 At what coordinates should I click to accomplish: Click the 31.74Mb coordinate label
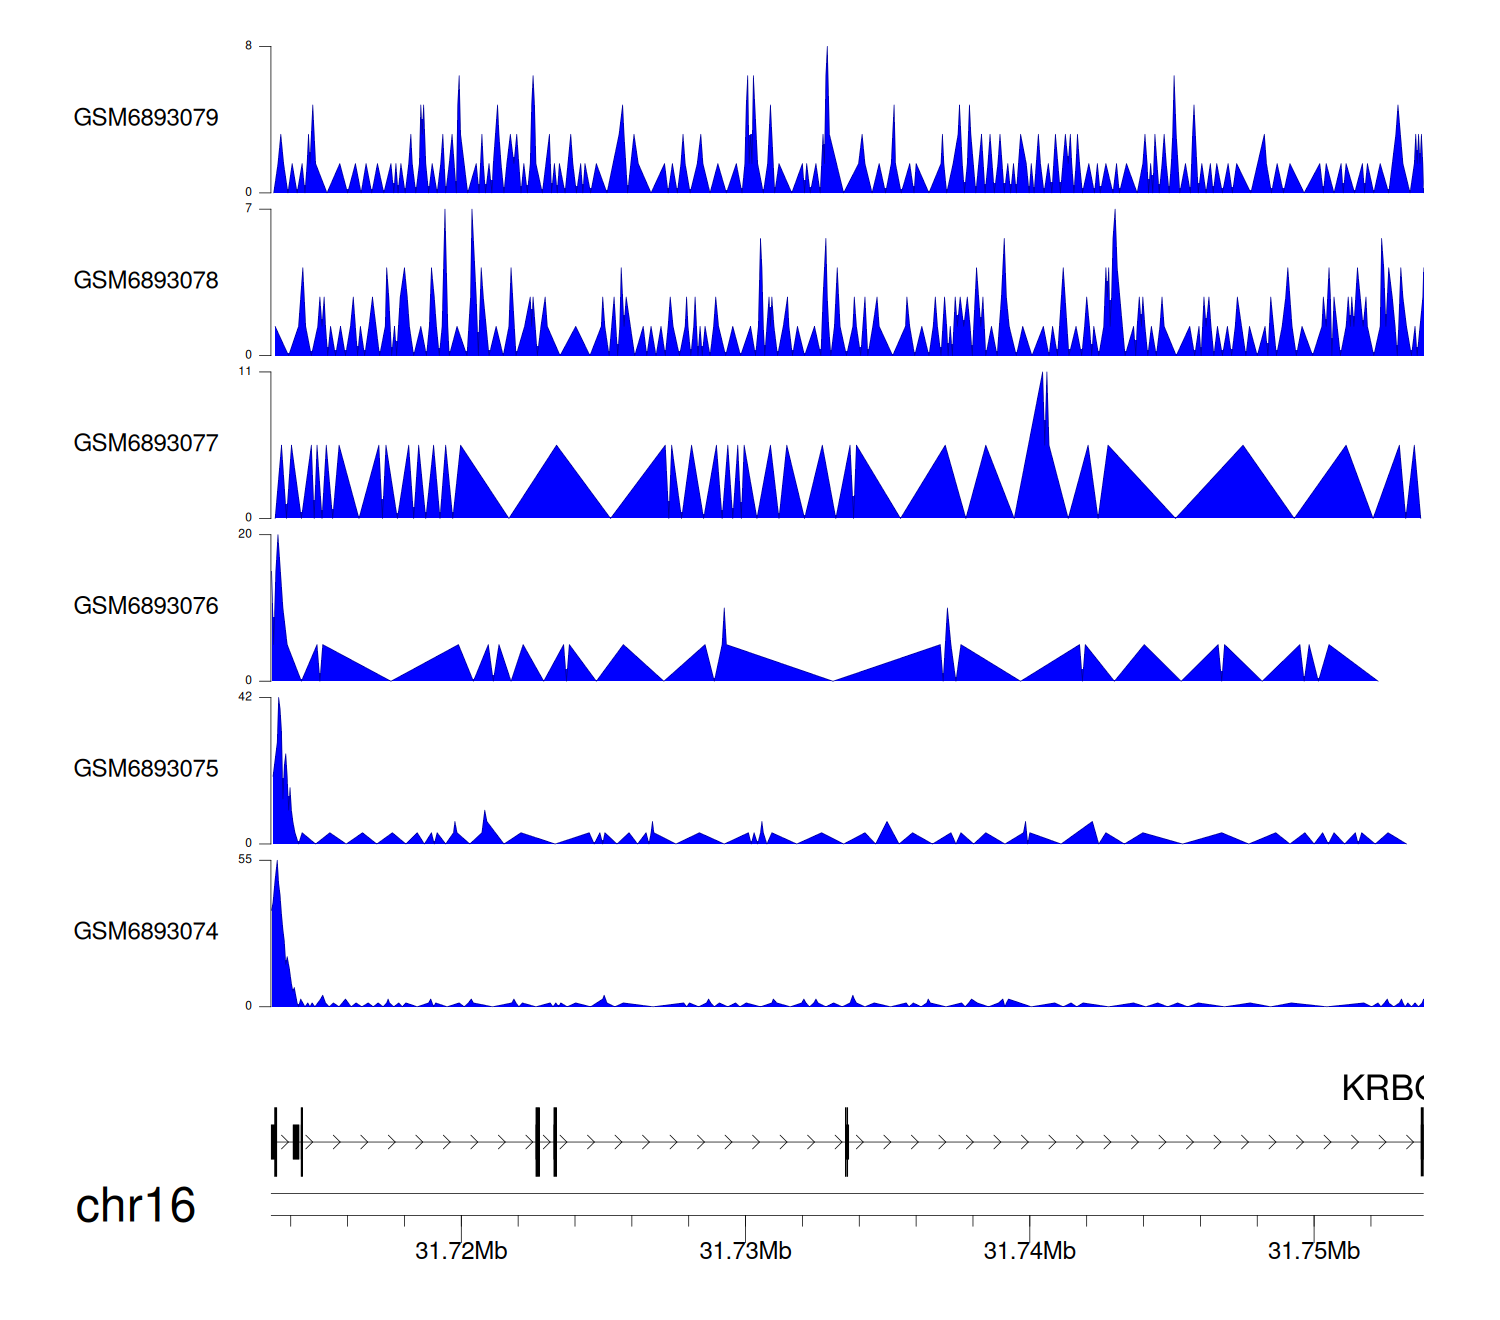[x=1029, y=1251]
